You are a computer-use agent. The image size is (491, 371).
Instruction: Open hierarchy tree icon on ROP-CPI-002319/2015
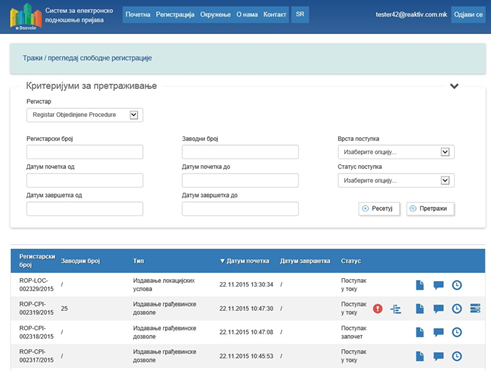click(396, 309)
